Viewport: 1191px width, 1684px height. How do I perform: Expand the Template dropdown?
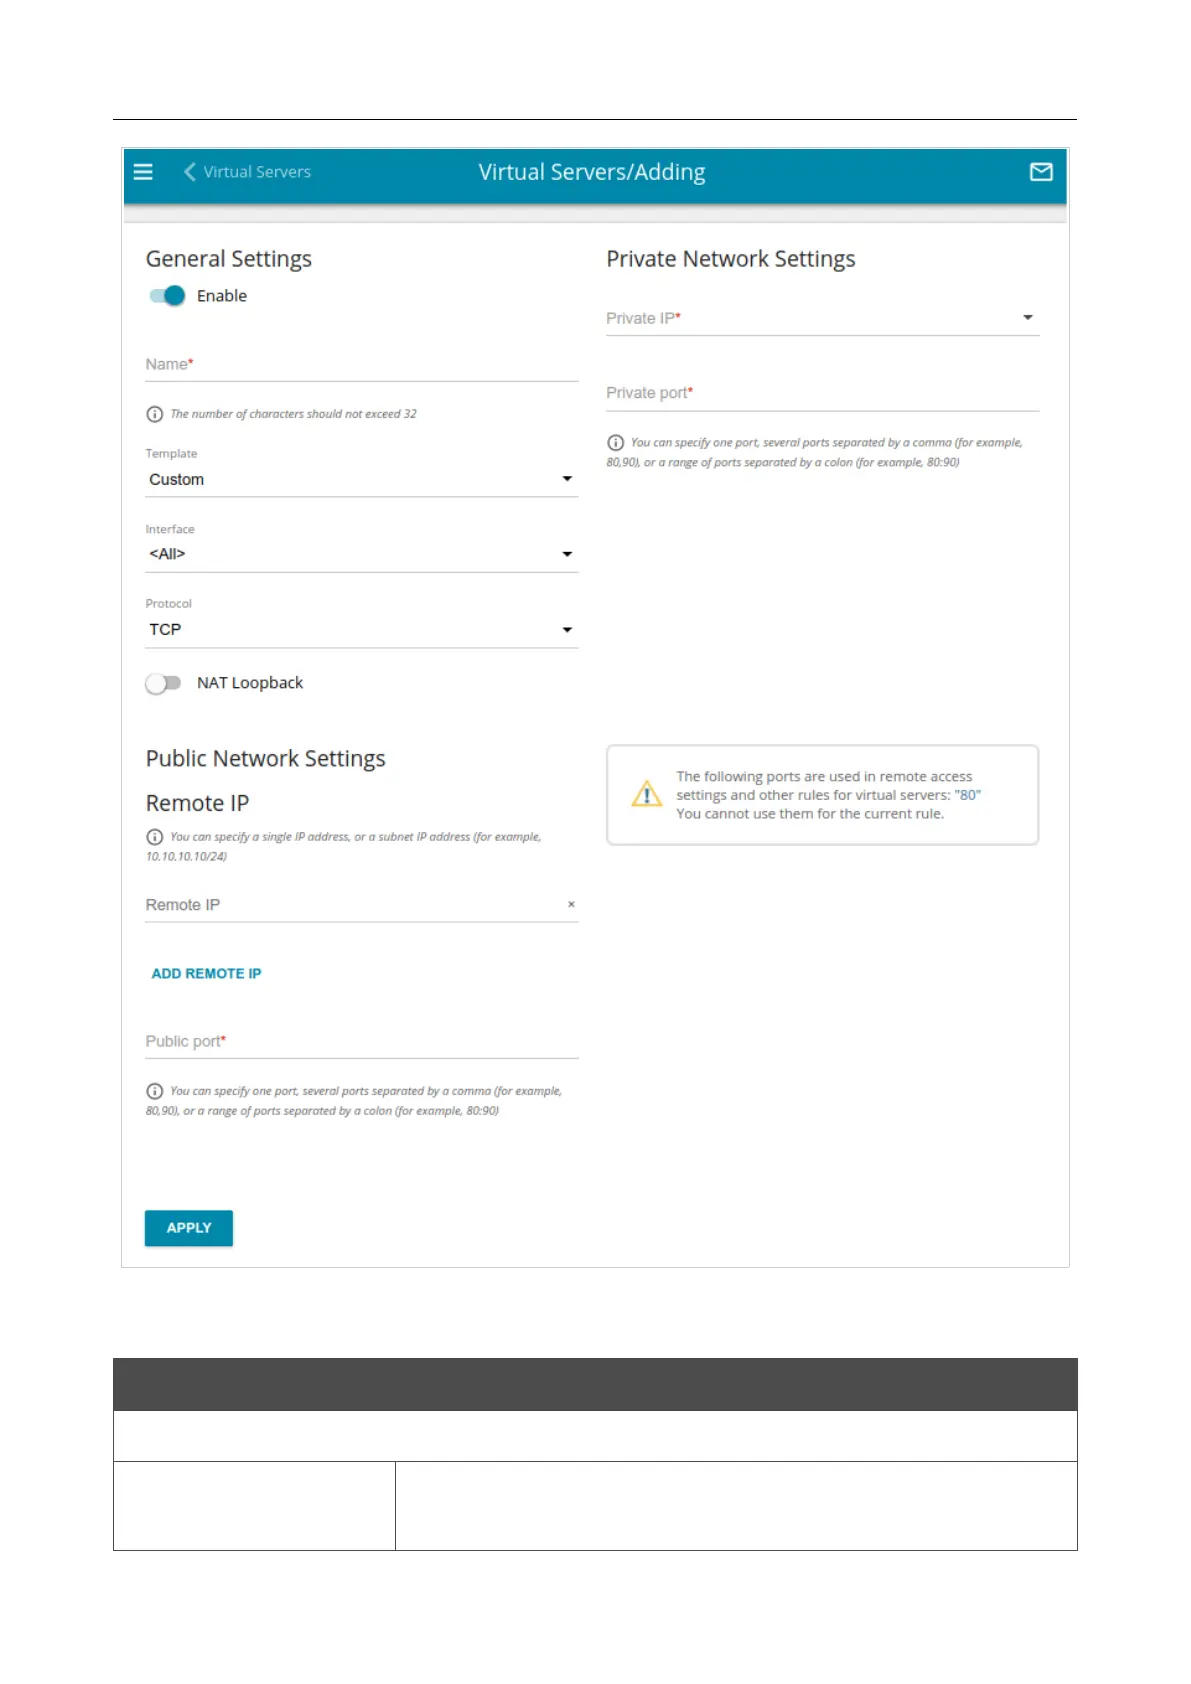pyautogui.click(x=361, y=480)
